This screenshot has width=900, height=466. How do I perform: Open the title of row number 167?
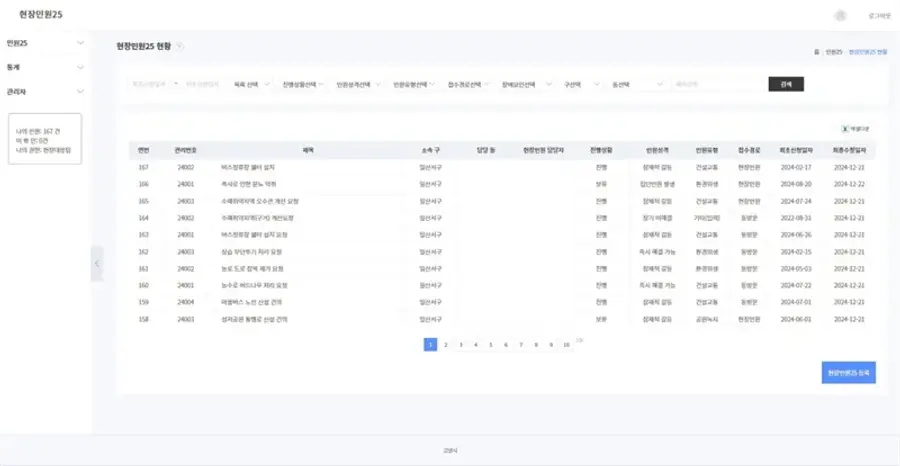pos(248,168)
